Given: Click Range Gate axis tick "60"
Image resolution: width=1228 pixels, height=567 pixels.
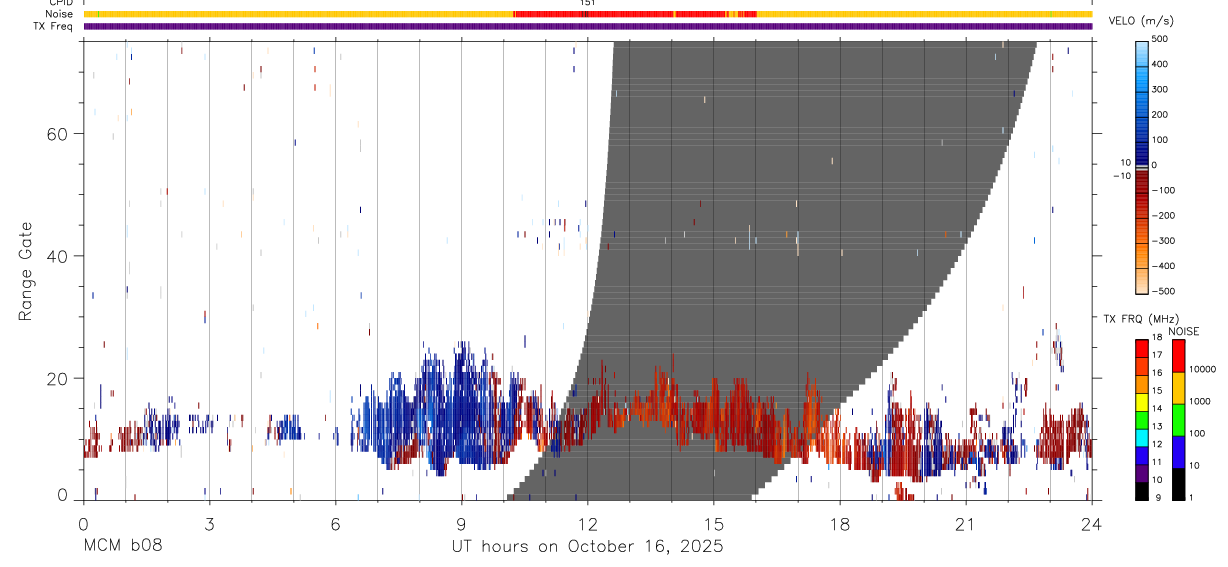Looking at the screenshot, I should point(57,134).
